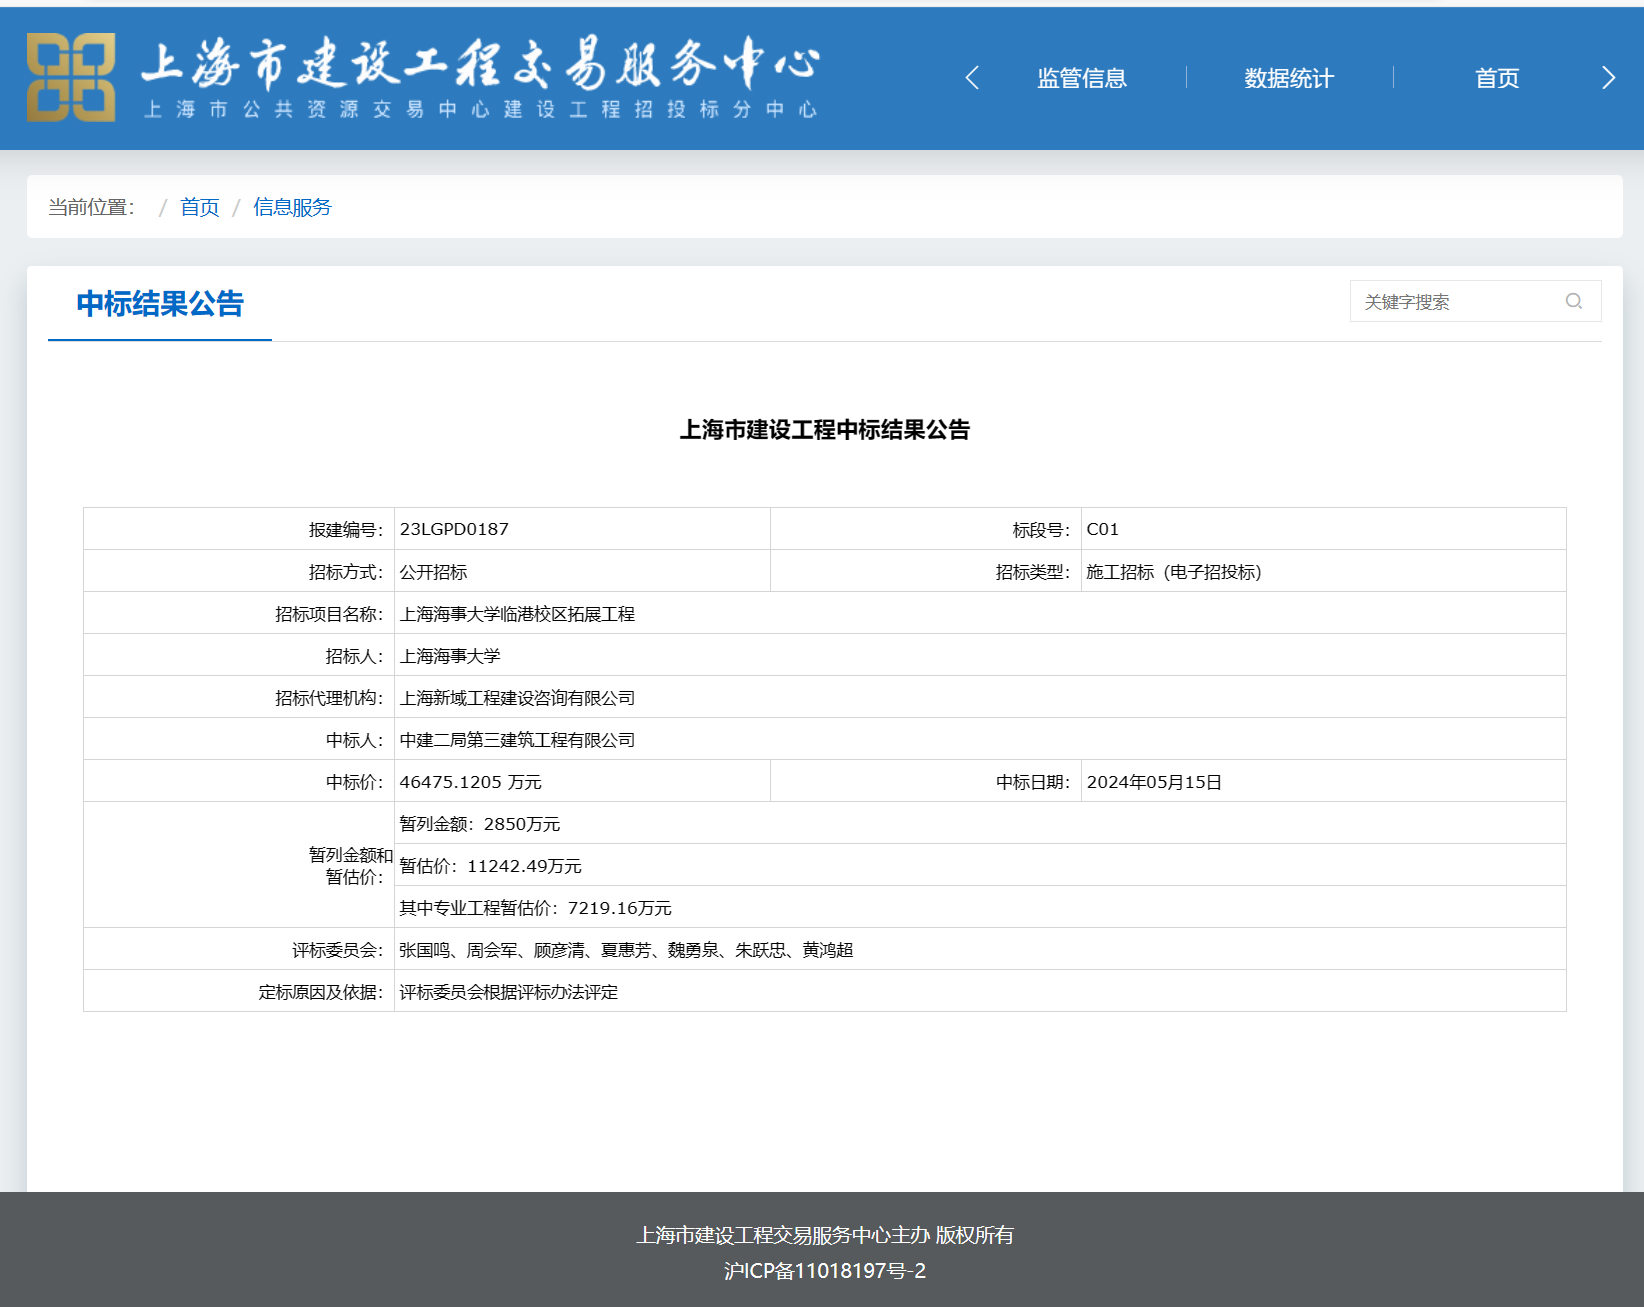
Task: Click the 首页 breadcrumb link
Action: (x=199, y=207)
